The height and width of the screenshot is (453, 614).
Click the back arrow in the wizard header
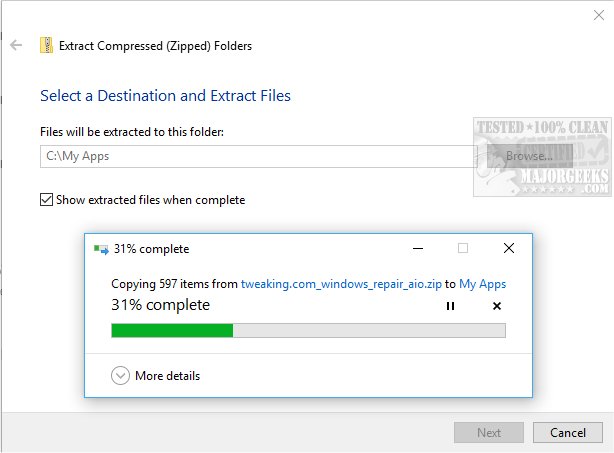[x=16, y=45]
